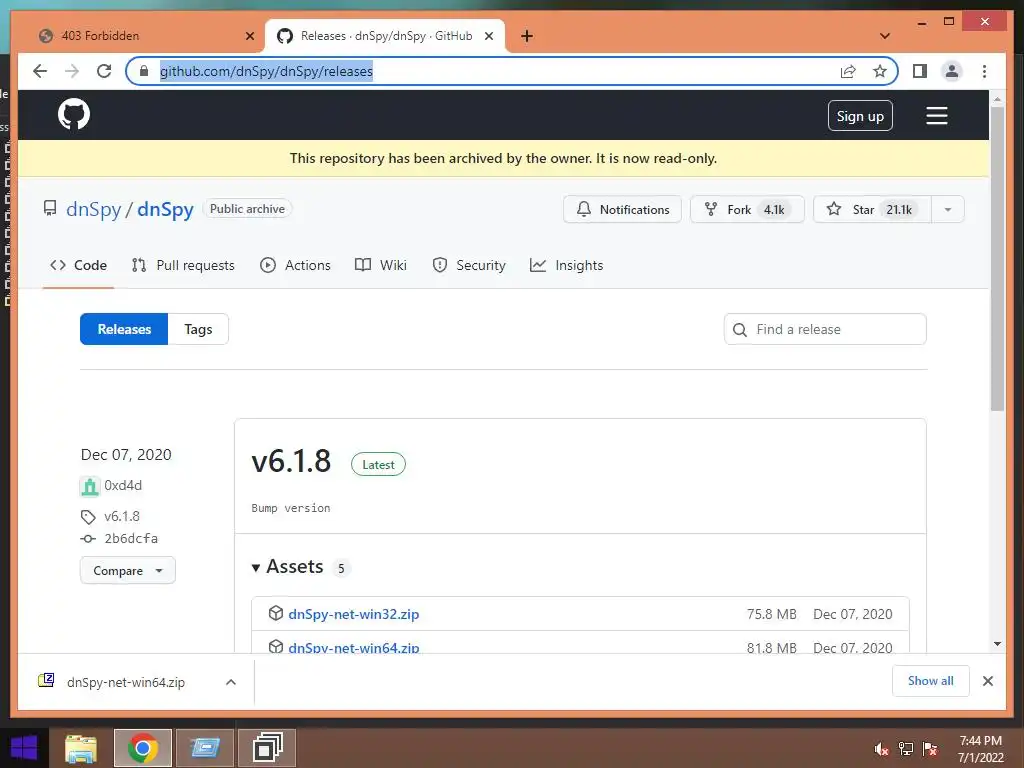Open downloaded dnSpy-net-win64.zip in download bar
The image size is (1024, 768).
pyautogui.click(x=125, y=682)
